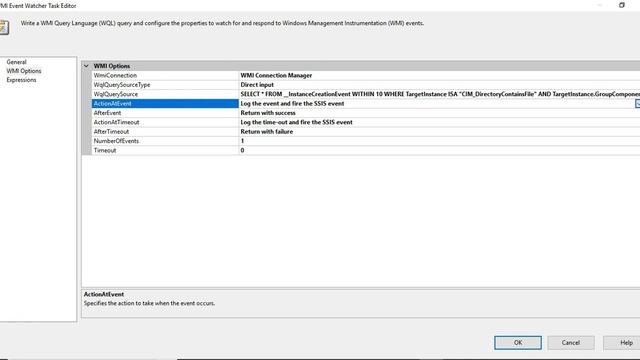
Task: Click the NumberOfEvents value 1
Action: pos(242,141)
